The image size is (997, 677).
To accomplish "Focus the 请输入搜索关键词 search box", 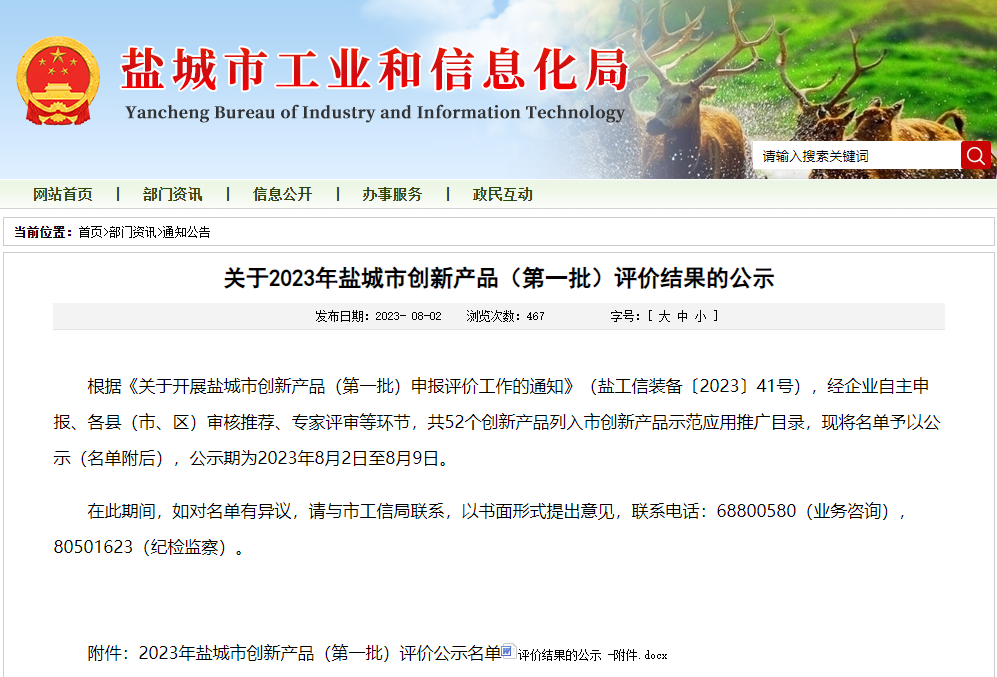I will (857, 156).
